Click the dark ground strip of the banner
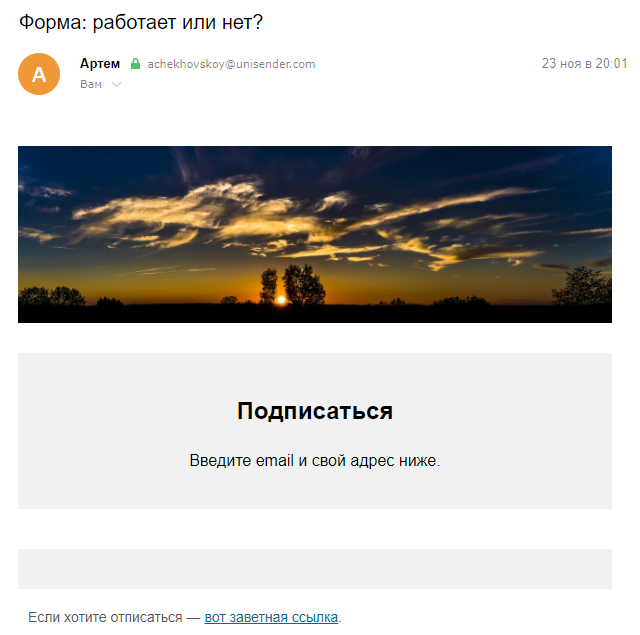 (315, 314)
